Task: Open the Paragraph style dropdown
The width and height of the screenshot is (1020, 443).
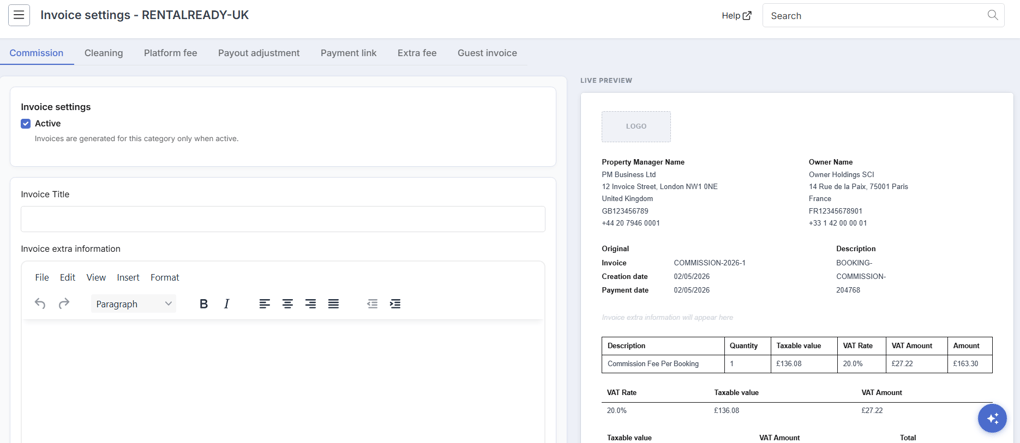Action: tap(133, 304)
